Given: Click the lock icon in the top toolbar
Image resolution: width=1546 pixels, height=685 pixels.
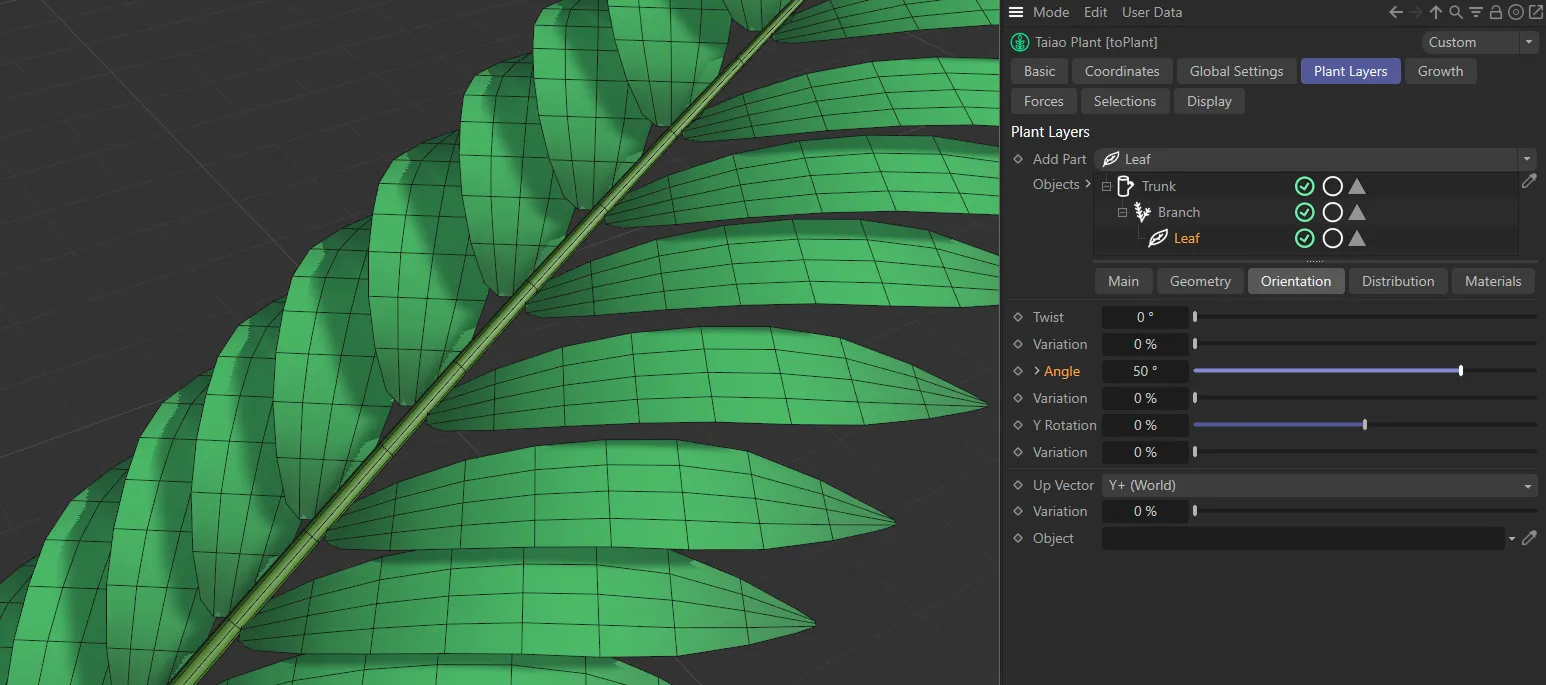Looking at the screenshot, I should [x=1496, y=12].
